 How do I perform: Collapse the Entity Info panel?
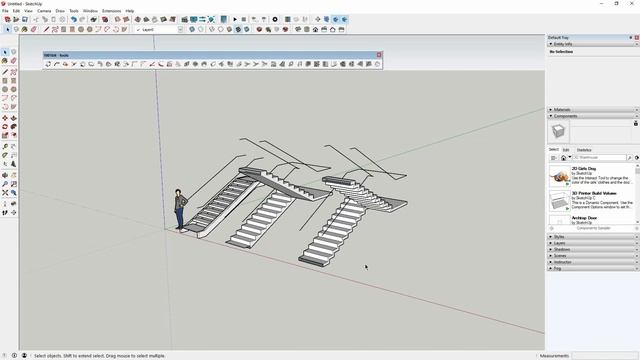(551, 44)
